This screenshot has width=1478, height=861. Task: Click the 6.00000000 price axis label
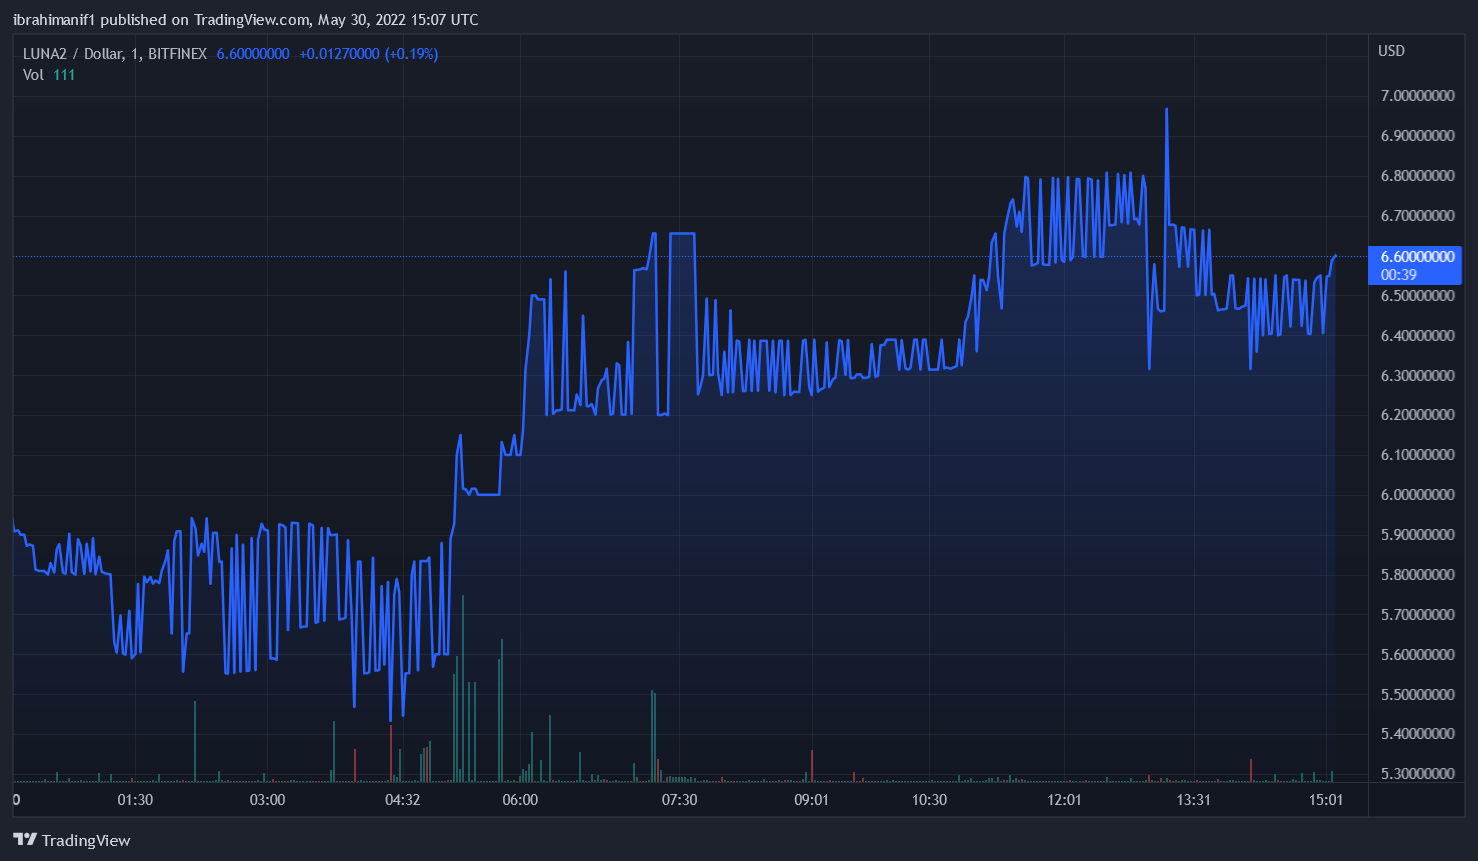(1417, 495)
